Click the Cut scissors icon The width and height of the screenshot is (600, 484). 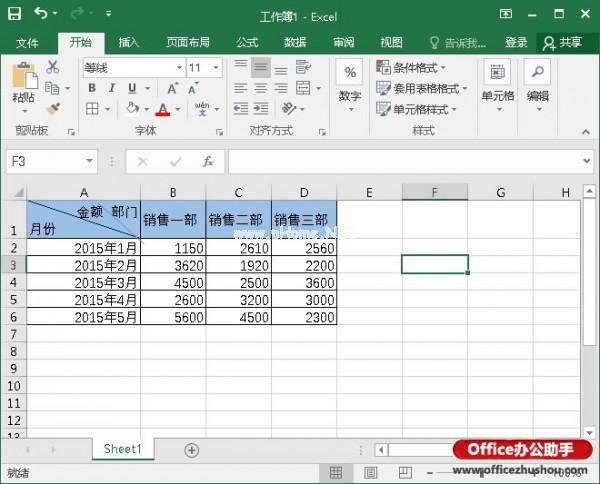point(53,68)
